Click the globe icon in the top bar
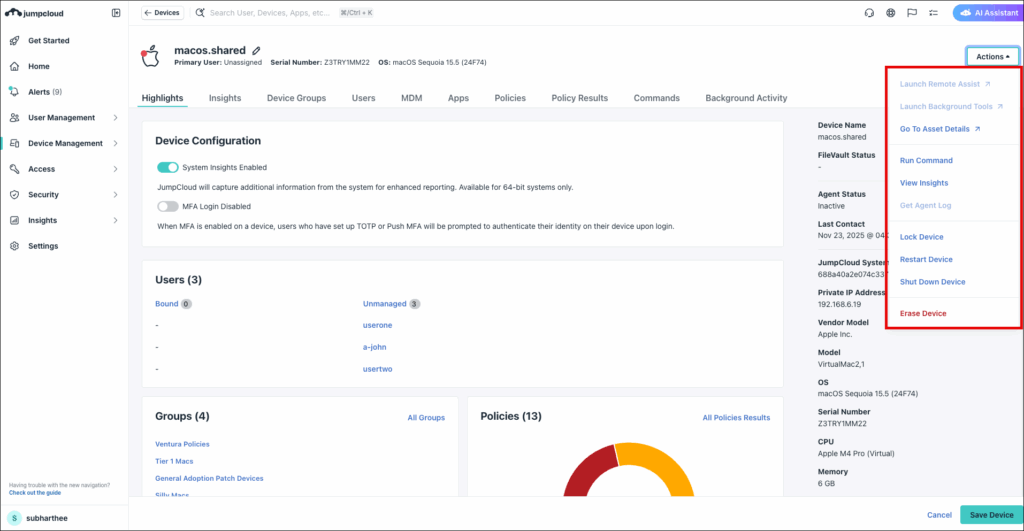 [890, 13]
